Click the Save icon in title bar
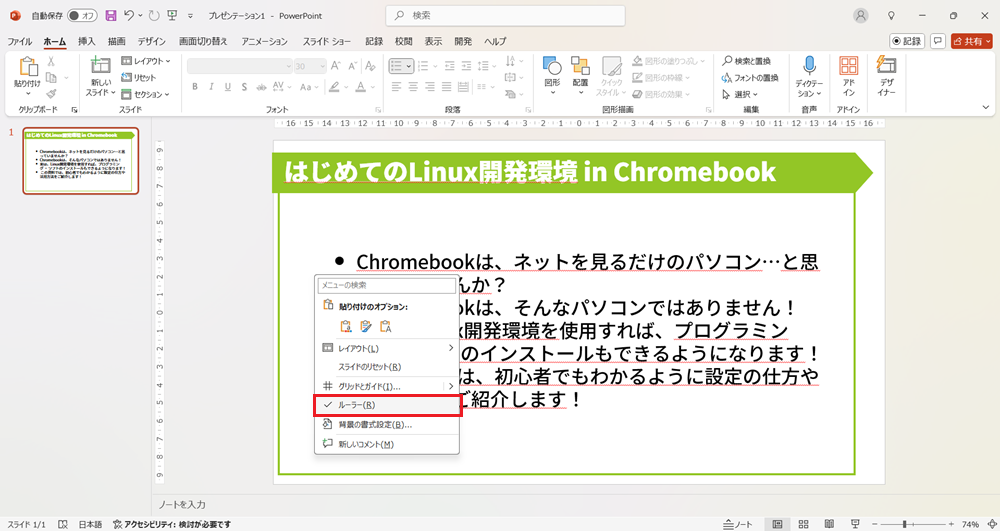1000x531 pixels. tap(110, 16)
